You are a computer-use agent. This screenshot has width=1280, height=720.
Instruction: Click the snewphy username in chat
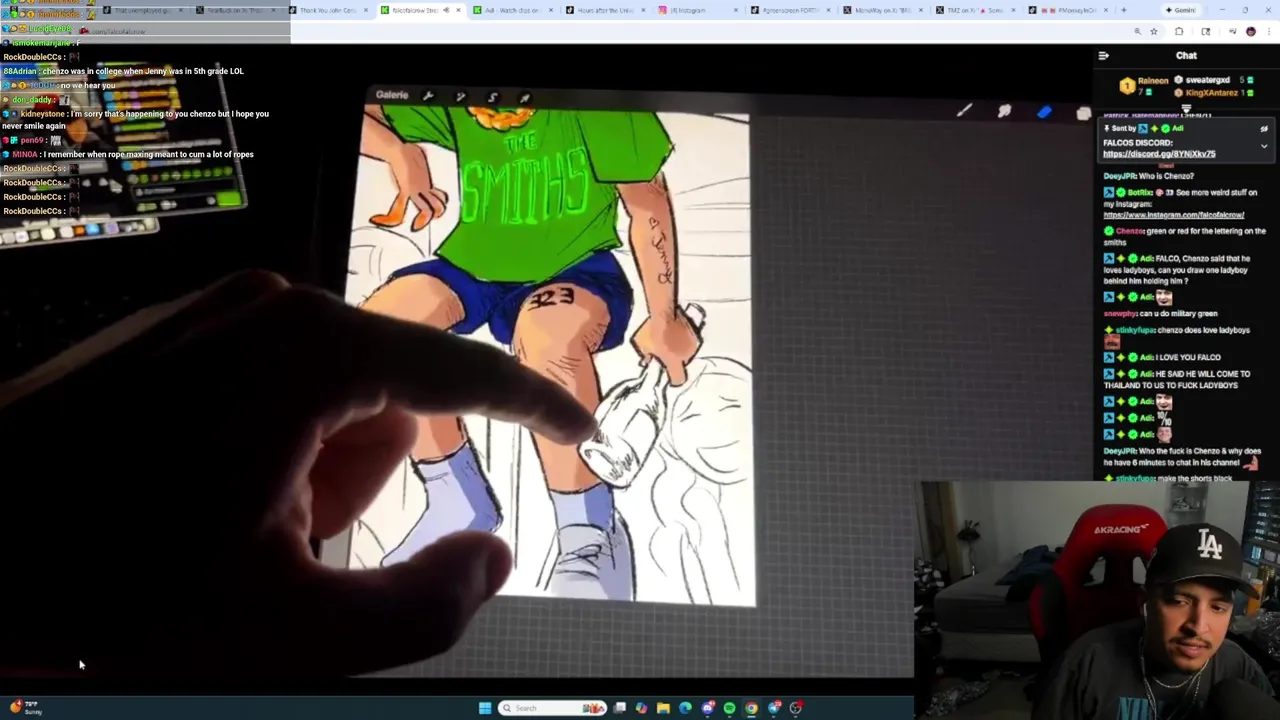[x=1120, y=313]
